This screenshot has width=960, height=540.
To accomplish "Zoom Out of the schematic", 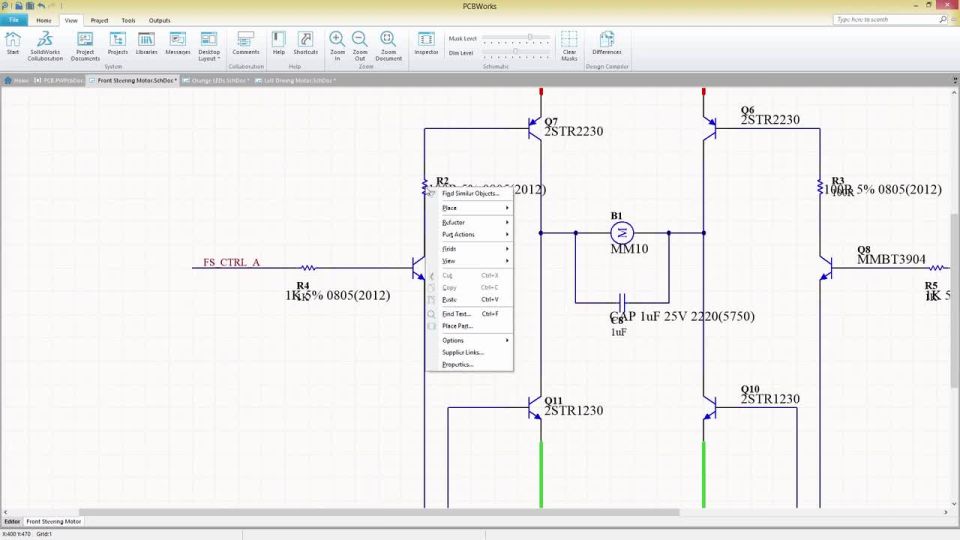I will [x=360, y=46].
